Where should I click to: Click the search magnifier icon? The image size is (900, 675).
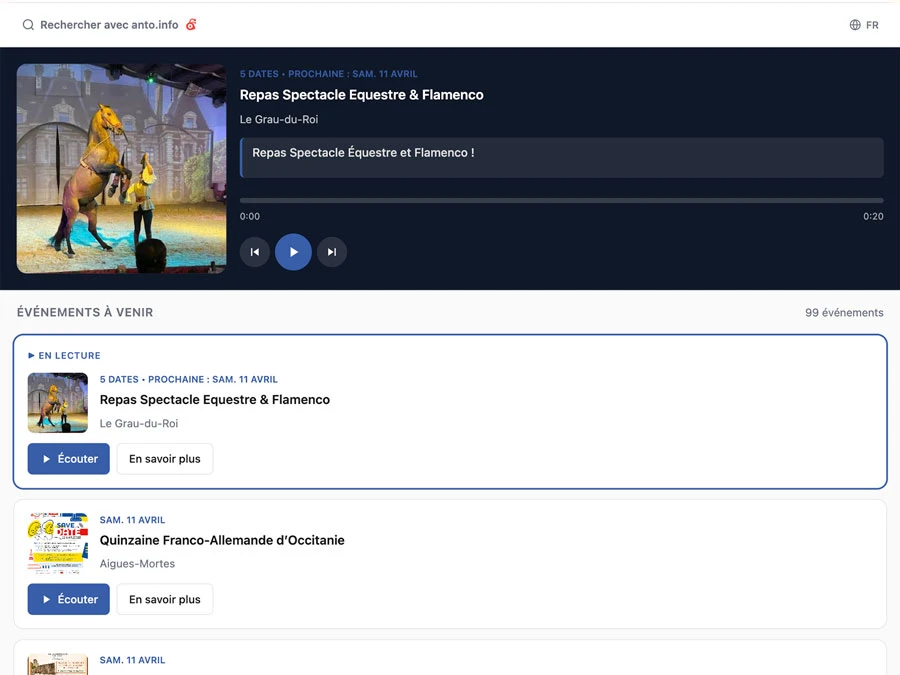[28, 25]
